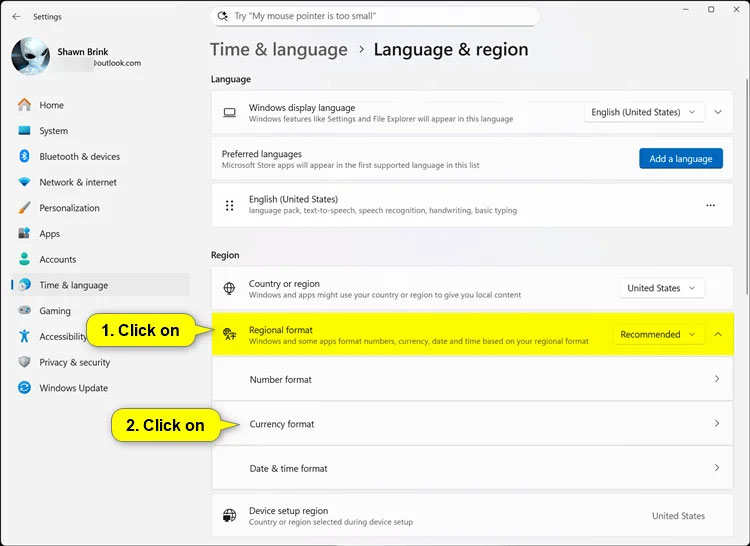
Task: Click the Personalization paintbrush icon
Action: tap(24, 208)
